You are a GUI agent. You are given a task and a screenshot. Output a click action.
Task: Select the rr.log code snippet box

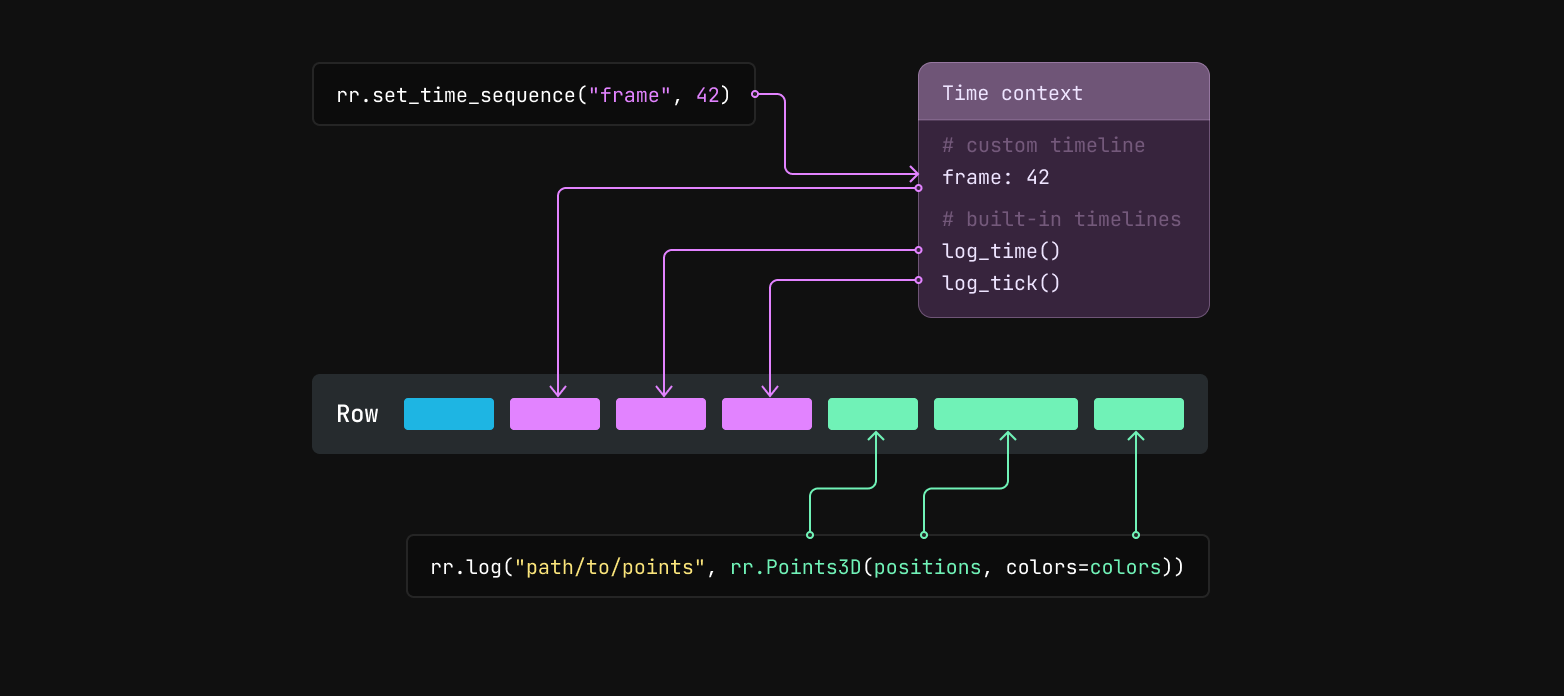(807, 566)
